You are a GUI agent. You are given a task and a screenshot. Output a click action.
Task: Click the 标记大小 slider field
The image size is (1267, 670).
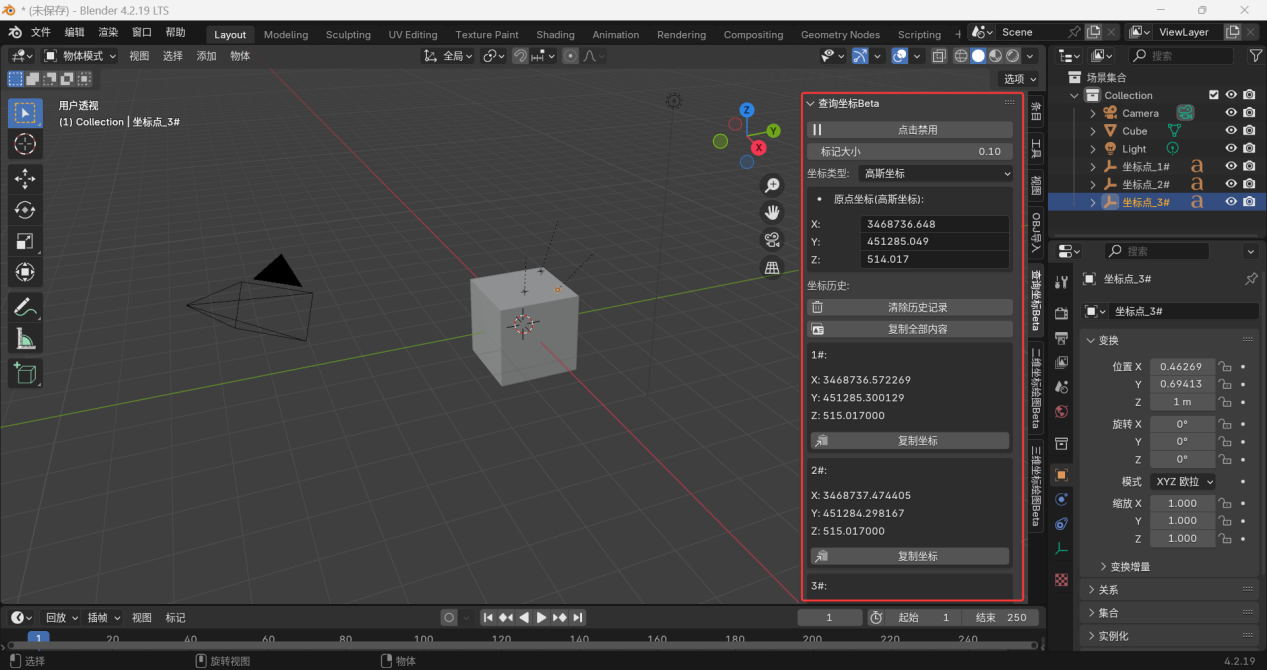point(910,151)
